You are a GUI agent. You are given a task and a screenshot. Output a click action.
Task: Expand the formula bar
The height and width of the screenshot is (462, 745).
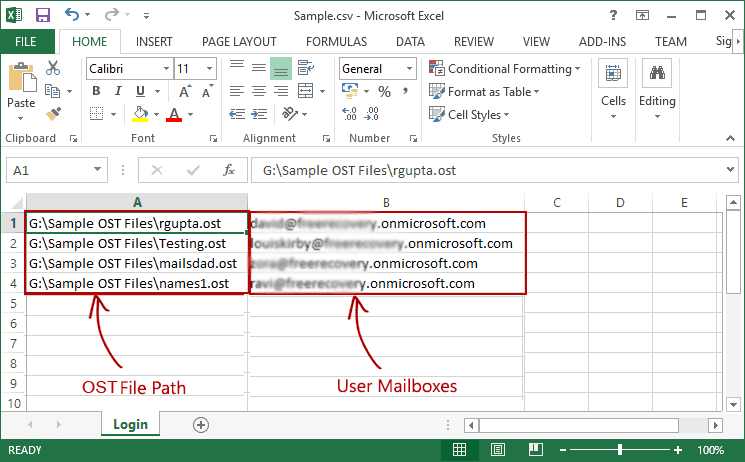730,170
